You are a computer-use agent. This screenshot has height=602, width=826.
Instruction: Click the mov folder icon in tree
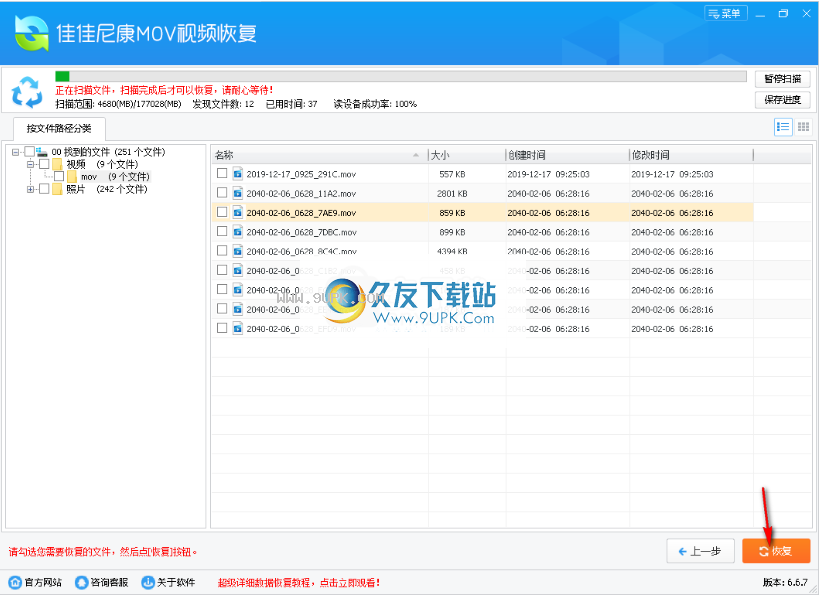(72, 176)
